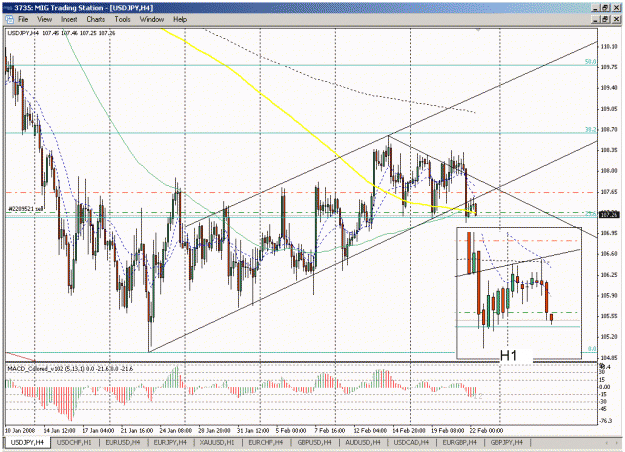Switch to the EURCHF,H4 chart tab

(265, 442)
